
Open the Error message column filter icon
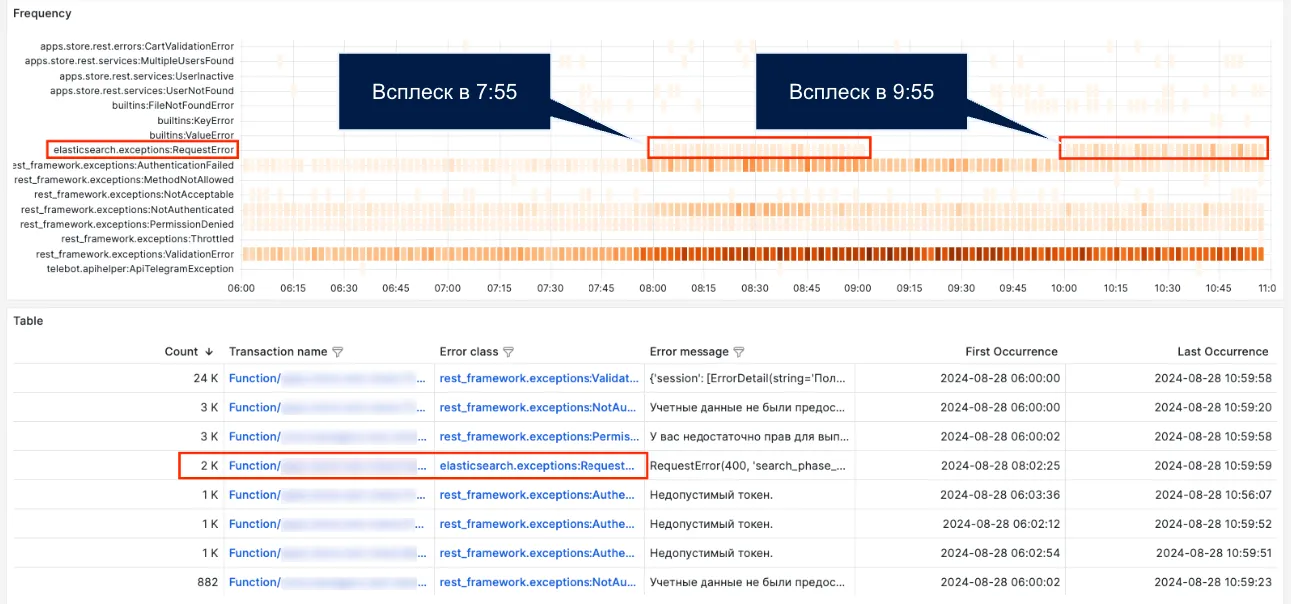point(739,352)
